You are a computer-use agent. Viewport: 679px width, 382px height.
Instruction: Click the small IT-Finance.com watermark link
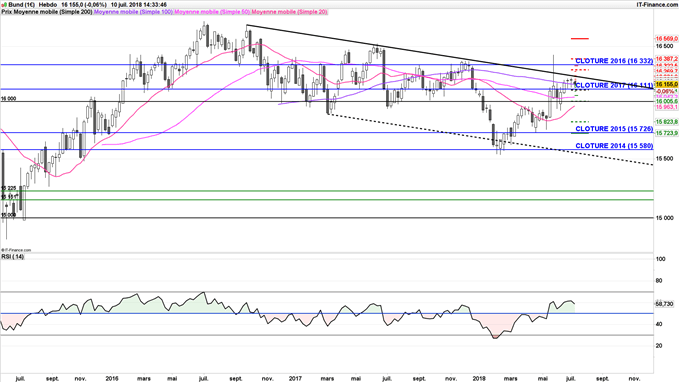pos(16,250)
